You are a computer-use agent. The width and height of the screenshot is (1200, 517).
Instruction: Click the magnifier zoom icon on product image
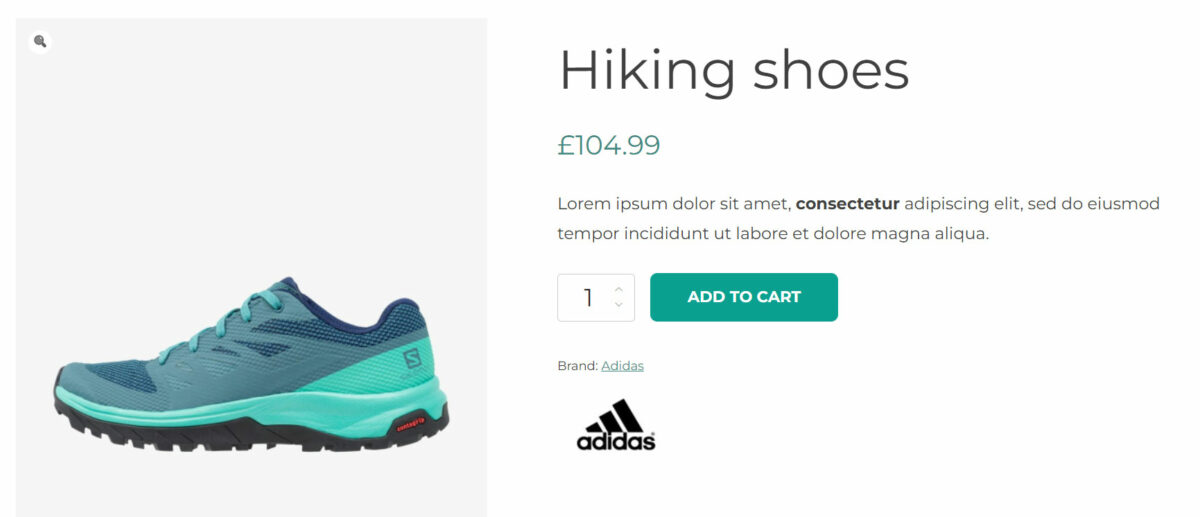click(40, 41)
